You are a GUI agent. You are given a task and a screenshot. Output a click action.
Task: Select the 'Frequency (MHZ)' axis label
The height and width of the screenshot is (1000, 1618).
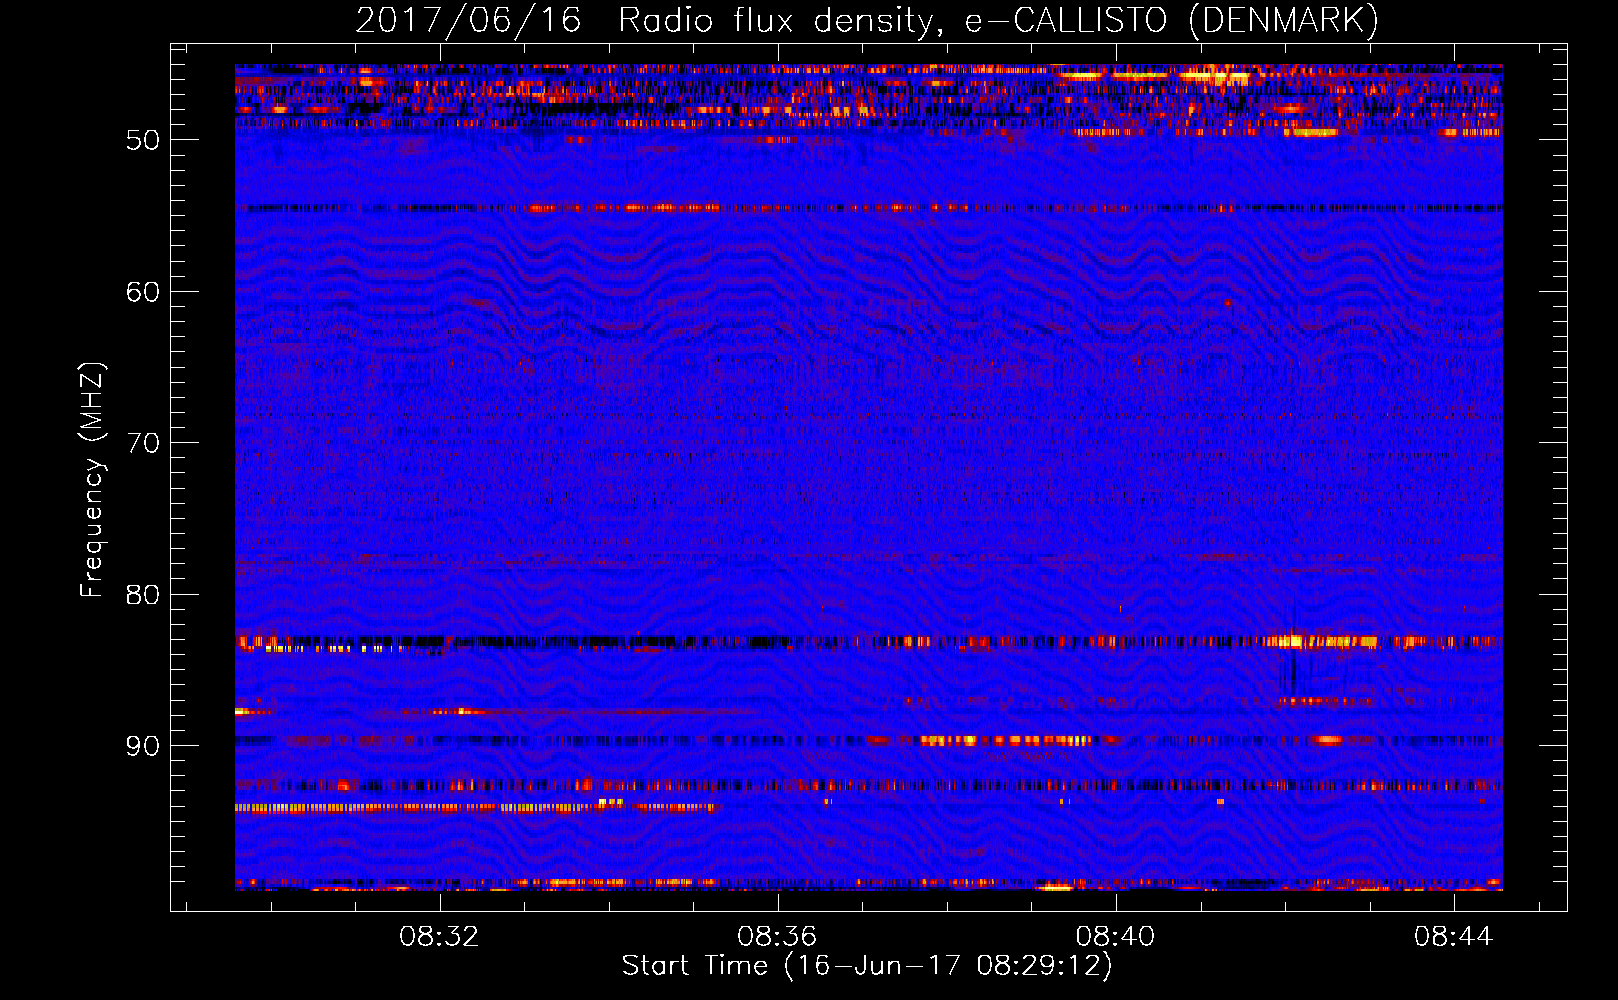point(92,480)
